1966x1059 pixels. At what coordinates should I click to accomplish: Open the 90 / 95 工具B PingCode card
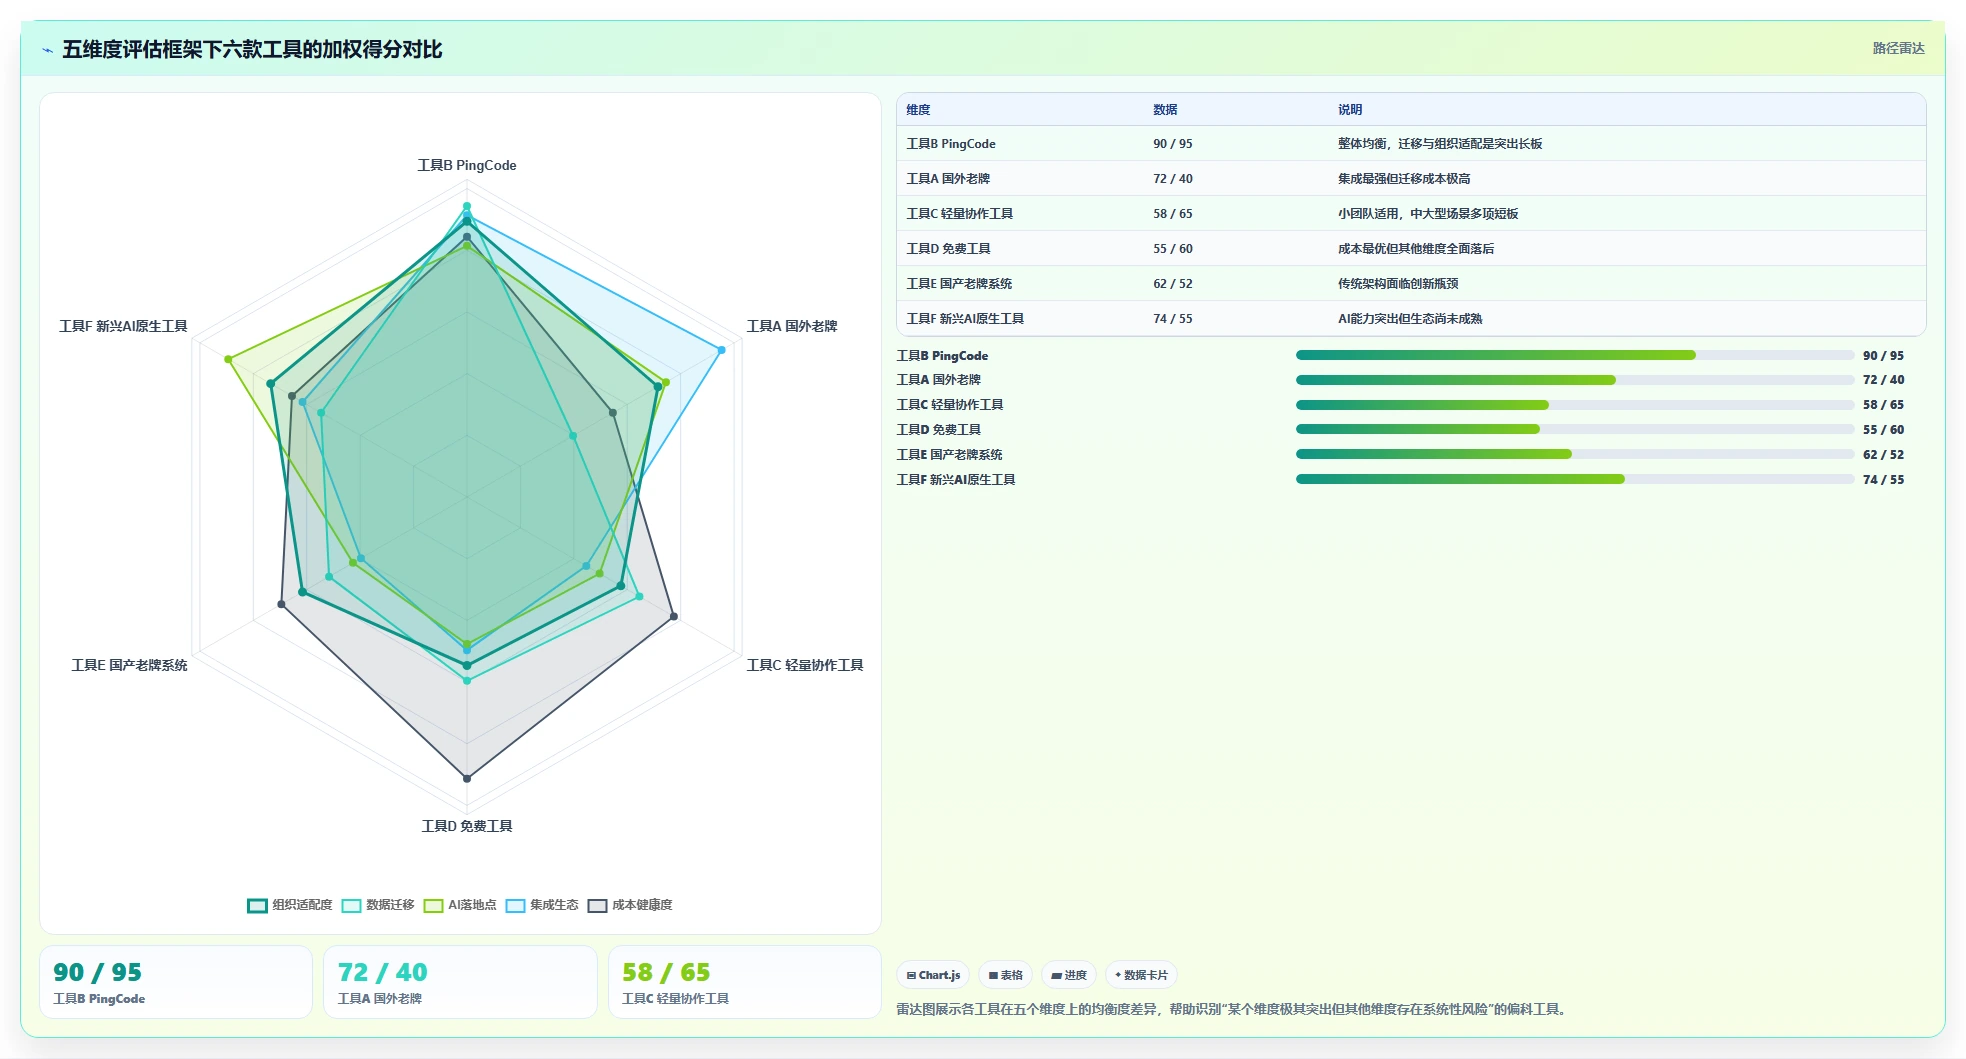coord(176,982)
